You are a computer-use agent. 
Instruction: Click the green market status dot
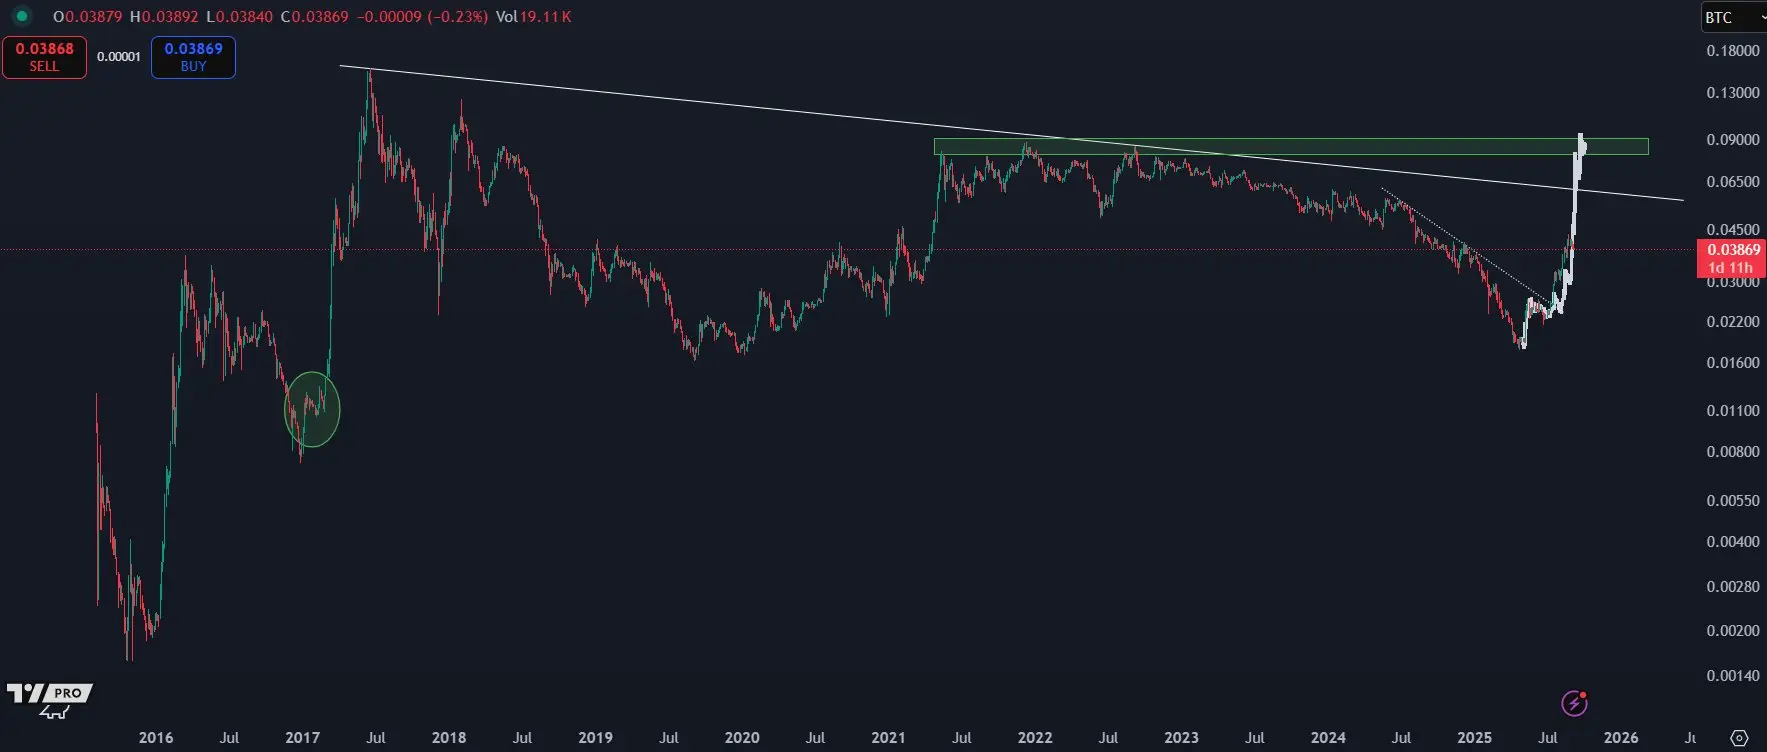pos(21,17)
